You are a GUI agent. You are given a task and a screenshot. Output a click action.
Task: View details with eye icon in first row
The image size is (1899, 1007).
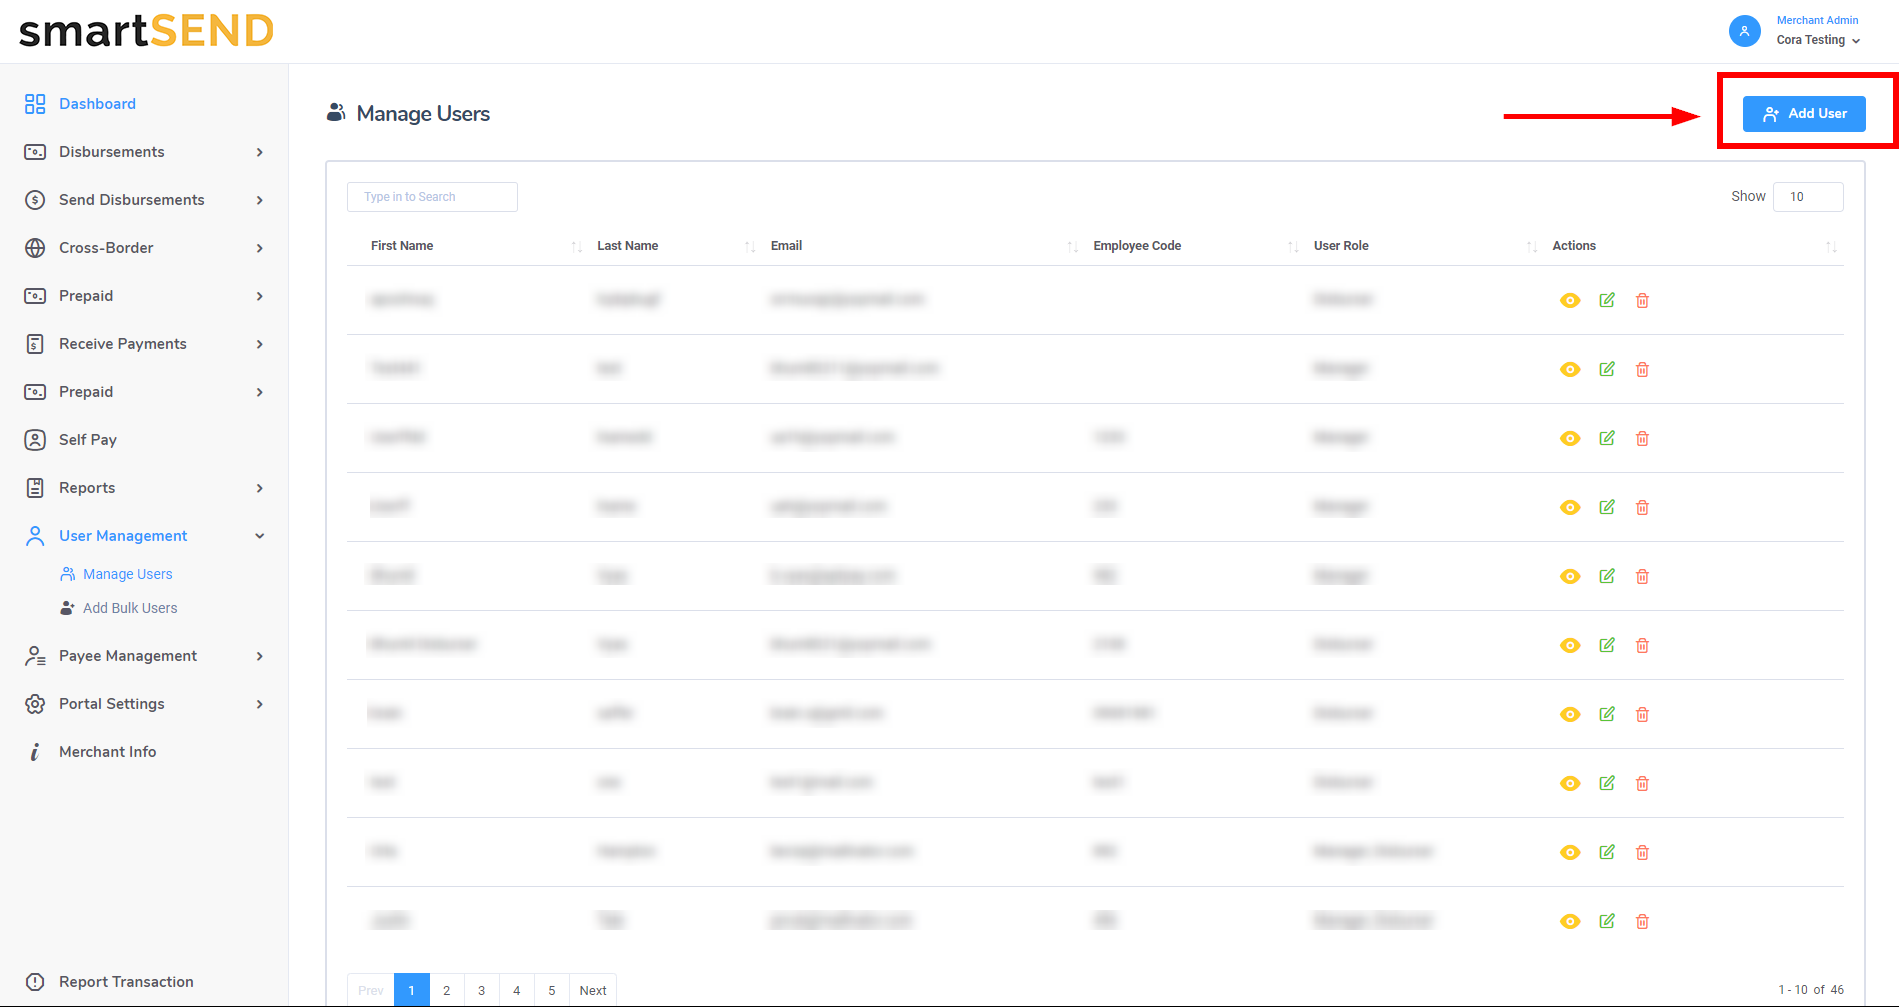coord(1570,301)
